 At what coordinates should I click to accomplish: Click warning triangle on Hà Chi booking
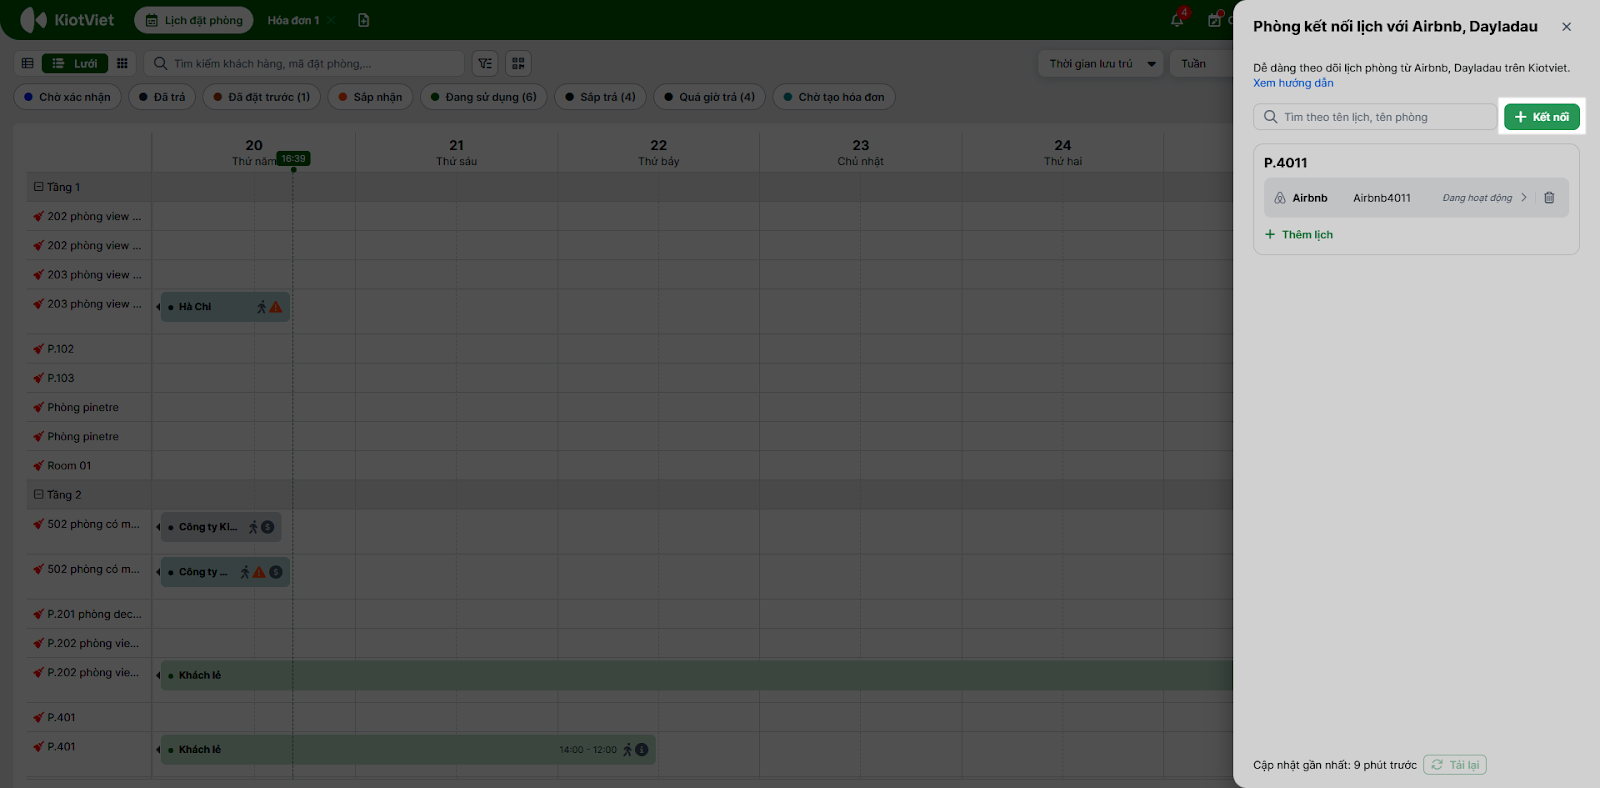pyautogui.click(x=276, y=307)
